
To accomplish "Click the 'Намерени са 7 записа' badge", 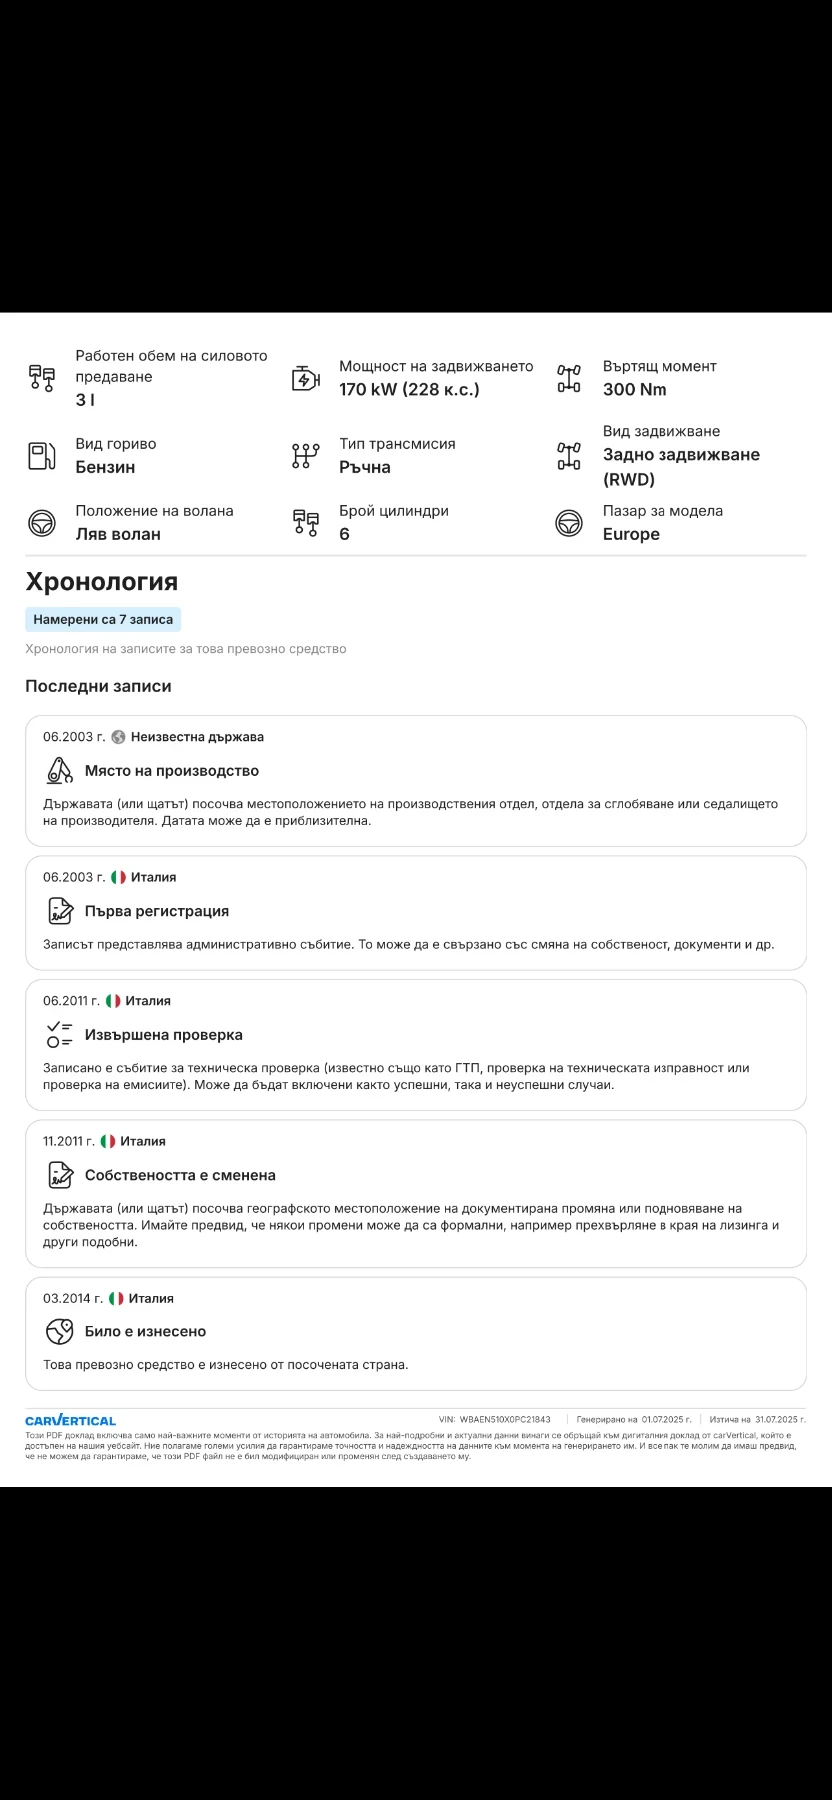I will pos(103,619).
